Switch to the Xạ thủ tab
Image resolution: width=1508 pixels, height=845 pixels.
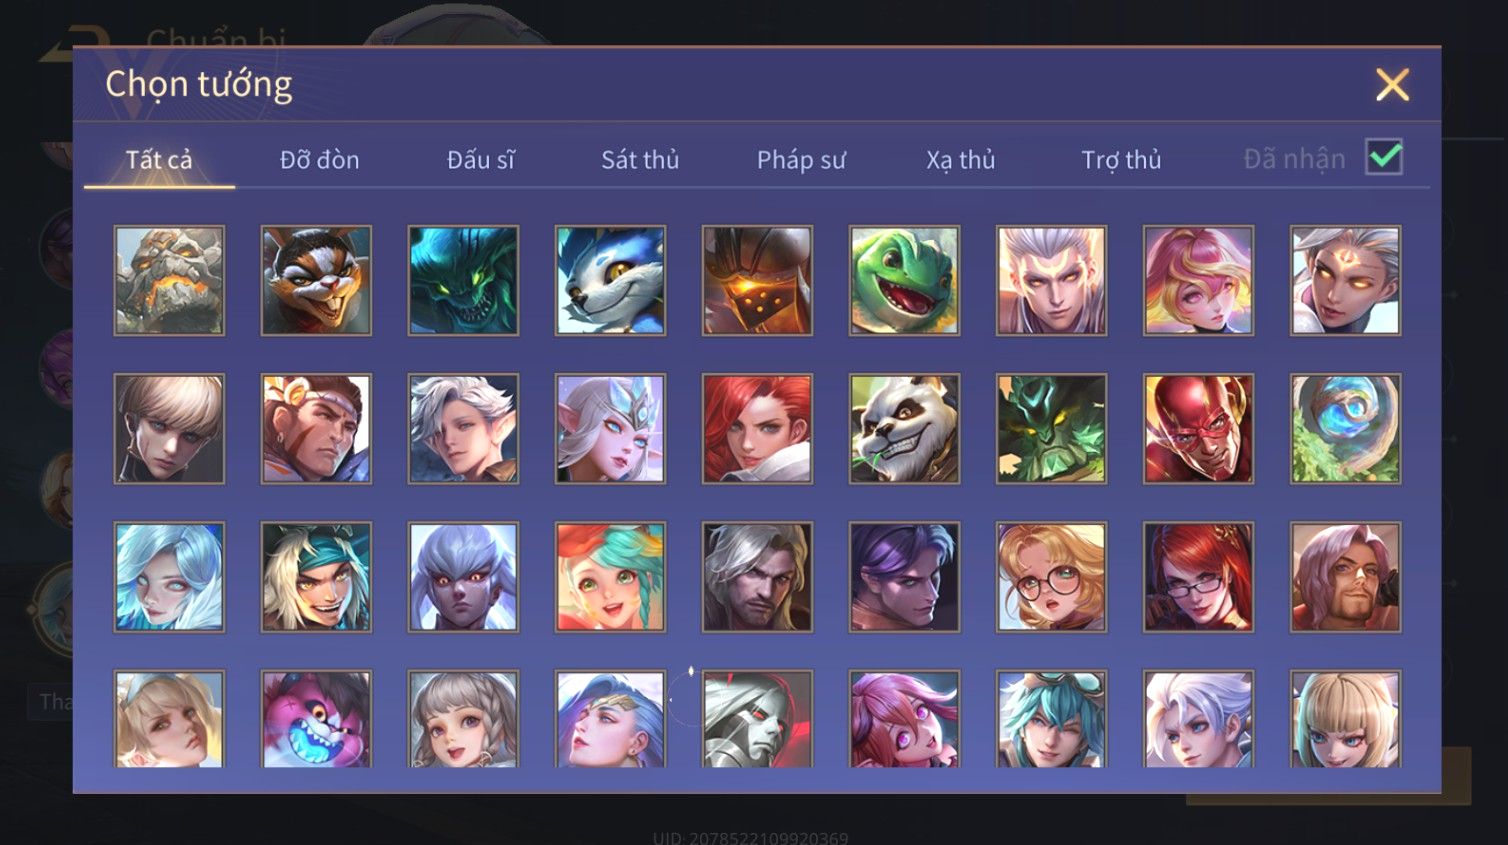click(960, 160)
